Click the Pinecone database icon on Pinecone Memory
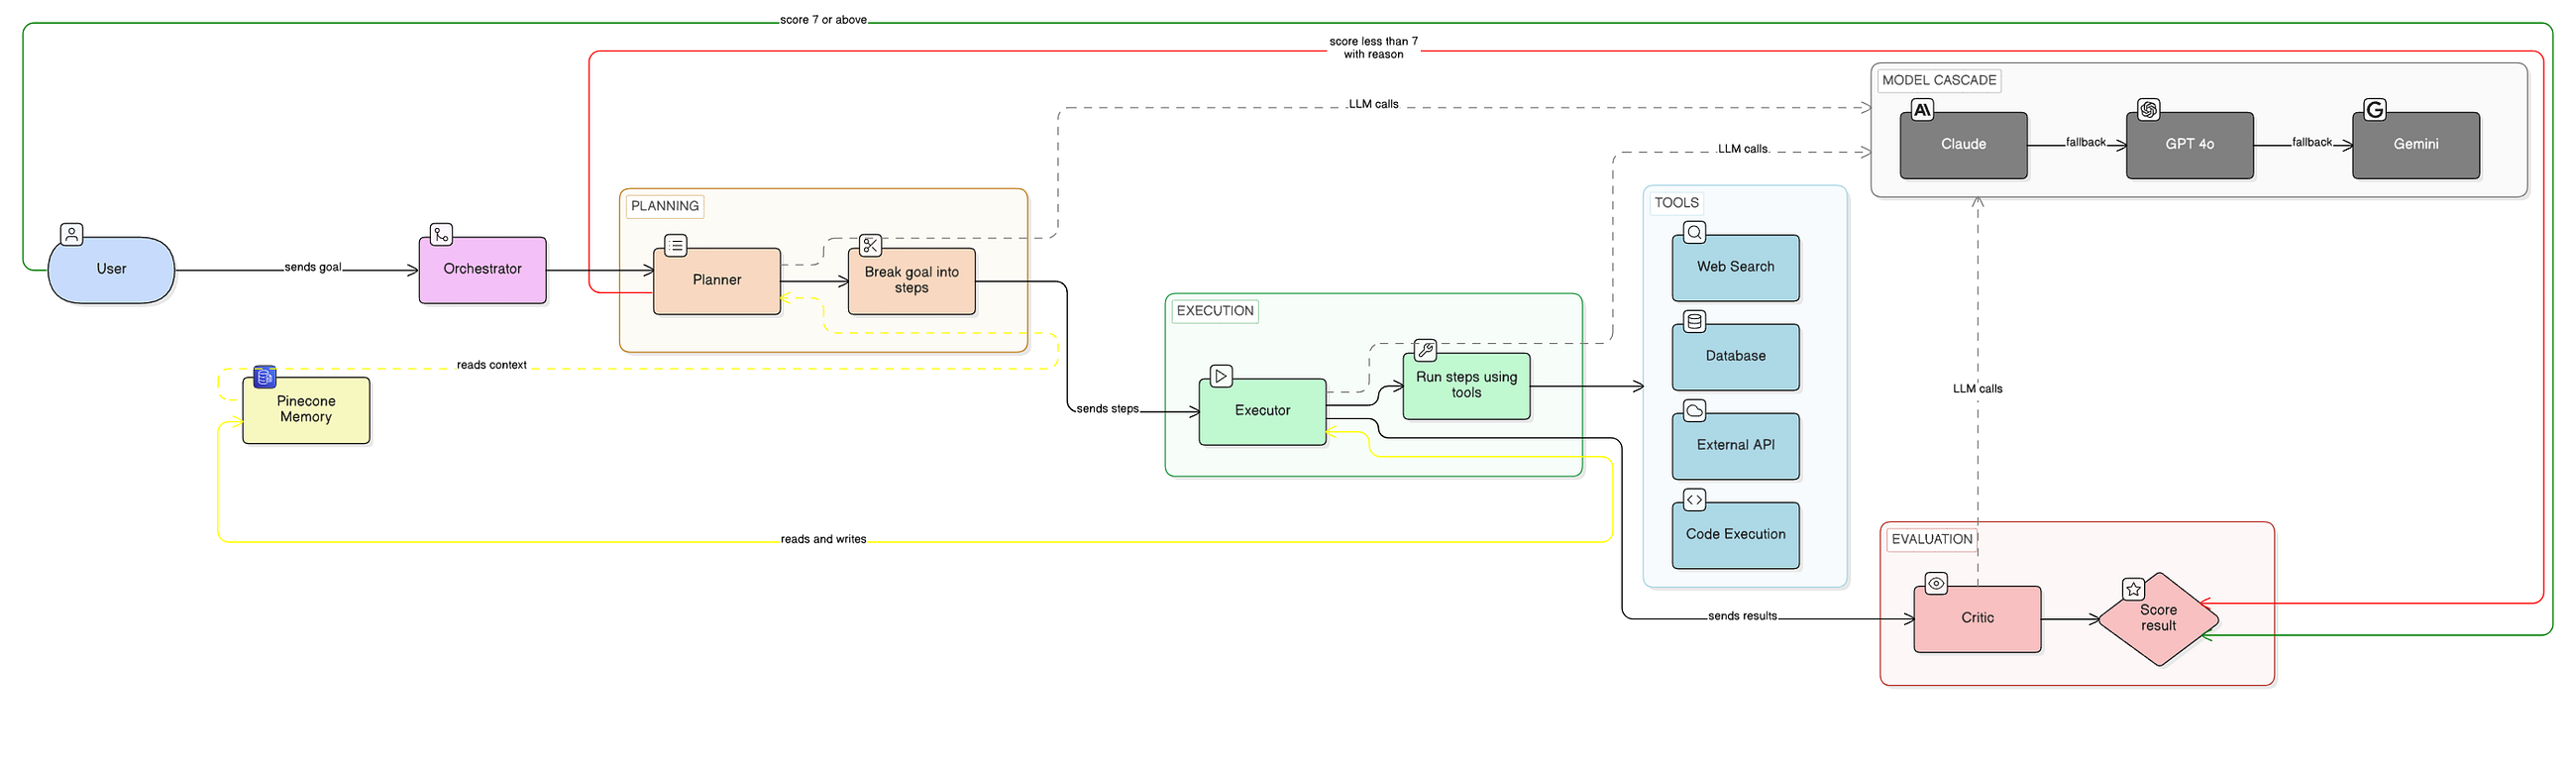The image size is (2576, 774). [x=265, y=376]
